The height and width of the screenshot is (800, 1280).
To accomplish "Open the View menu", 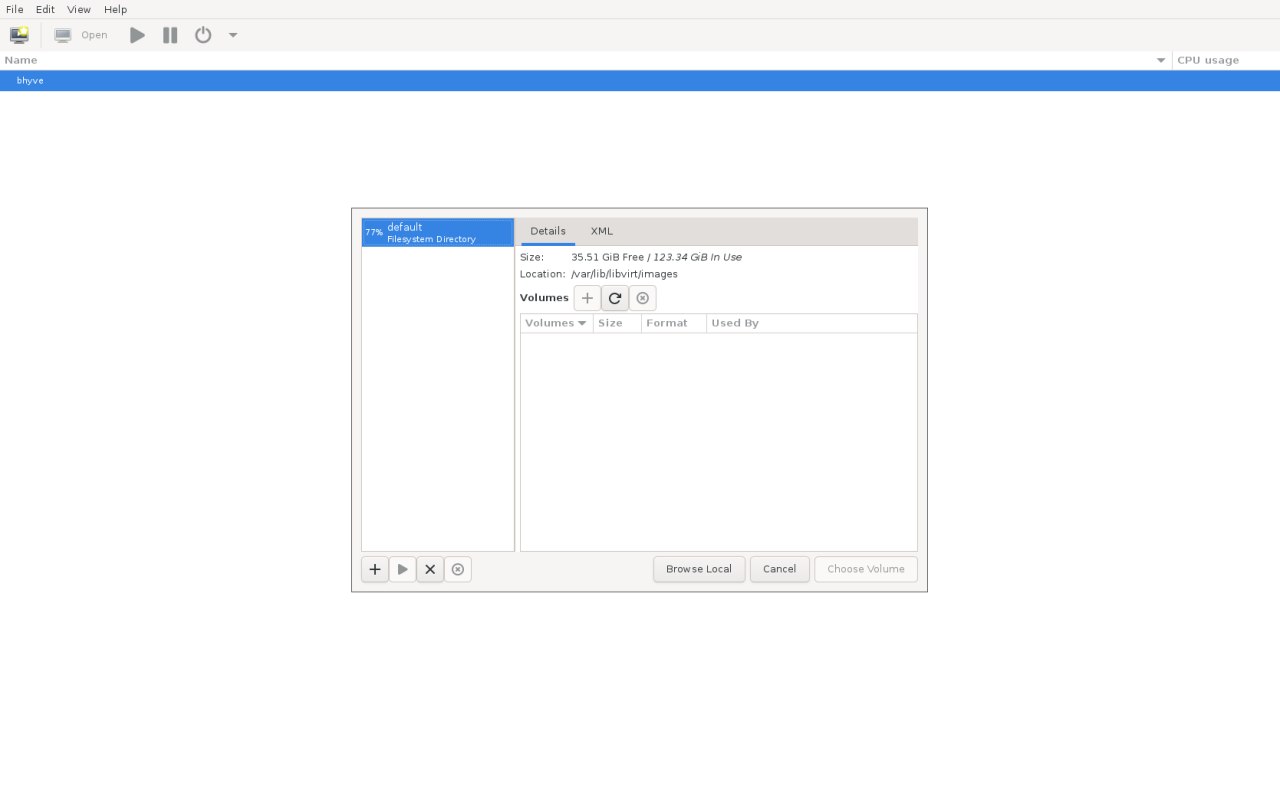I will coord(78,9).
